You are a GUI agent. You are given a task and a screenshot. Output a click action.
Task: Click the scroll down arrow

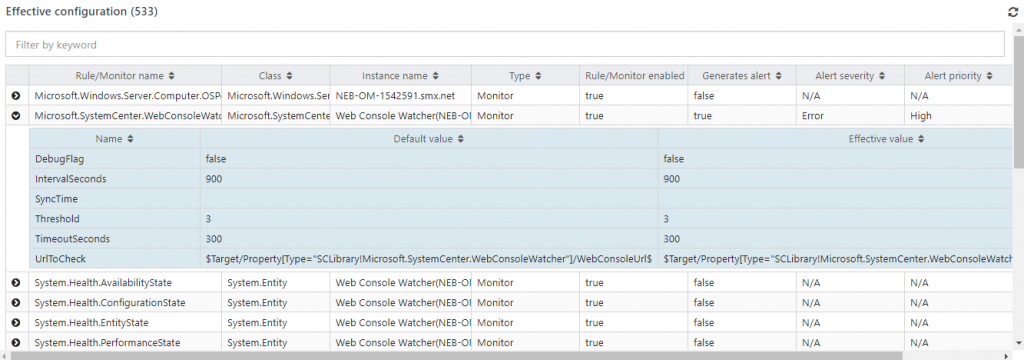pos(1019,343)
